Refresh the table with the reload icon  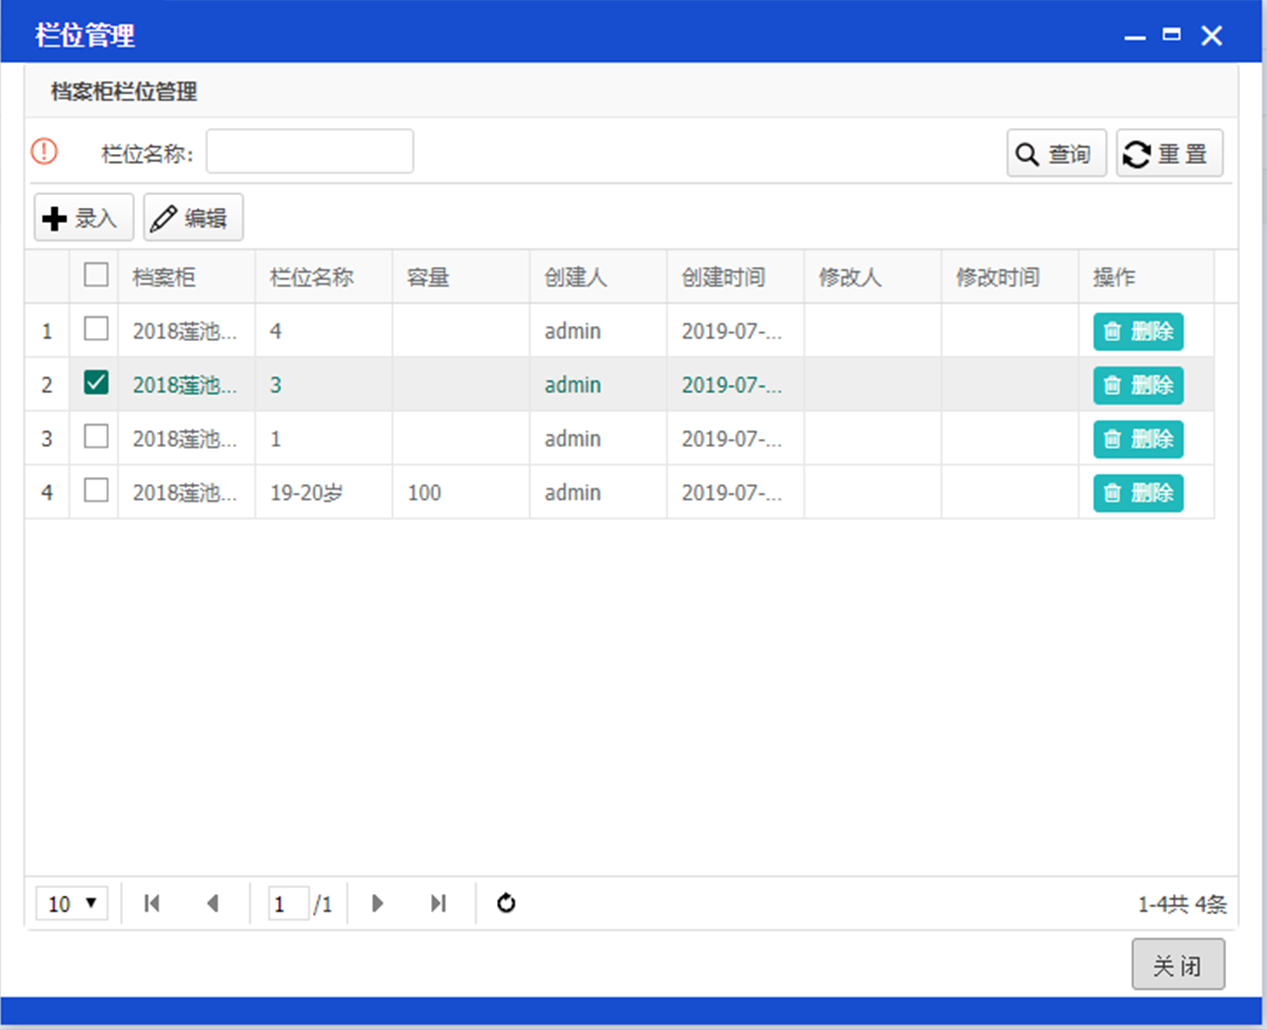coord(506,903)
